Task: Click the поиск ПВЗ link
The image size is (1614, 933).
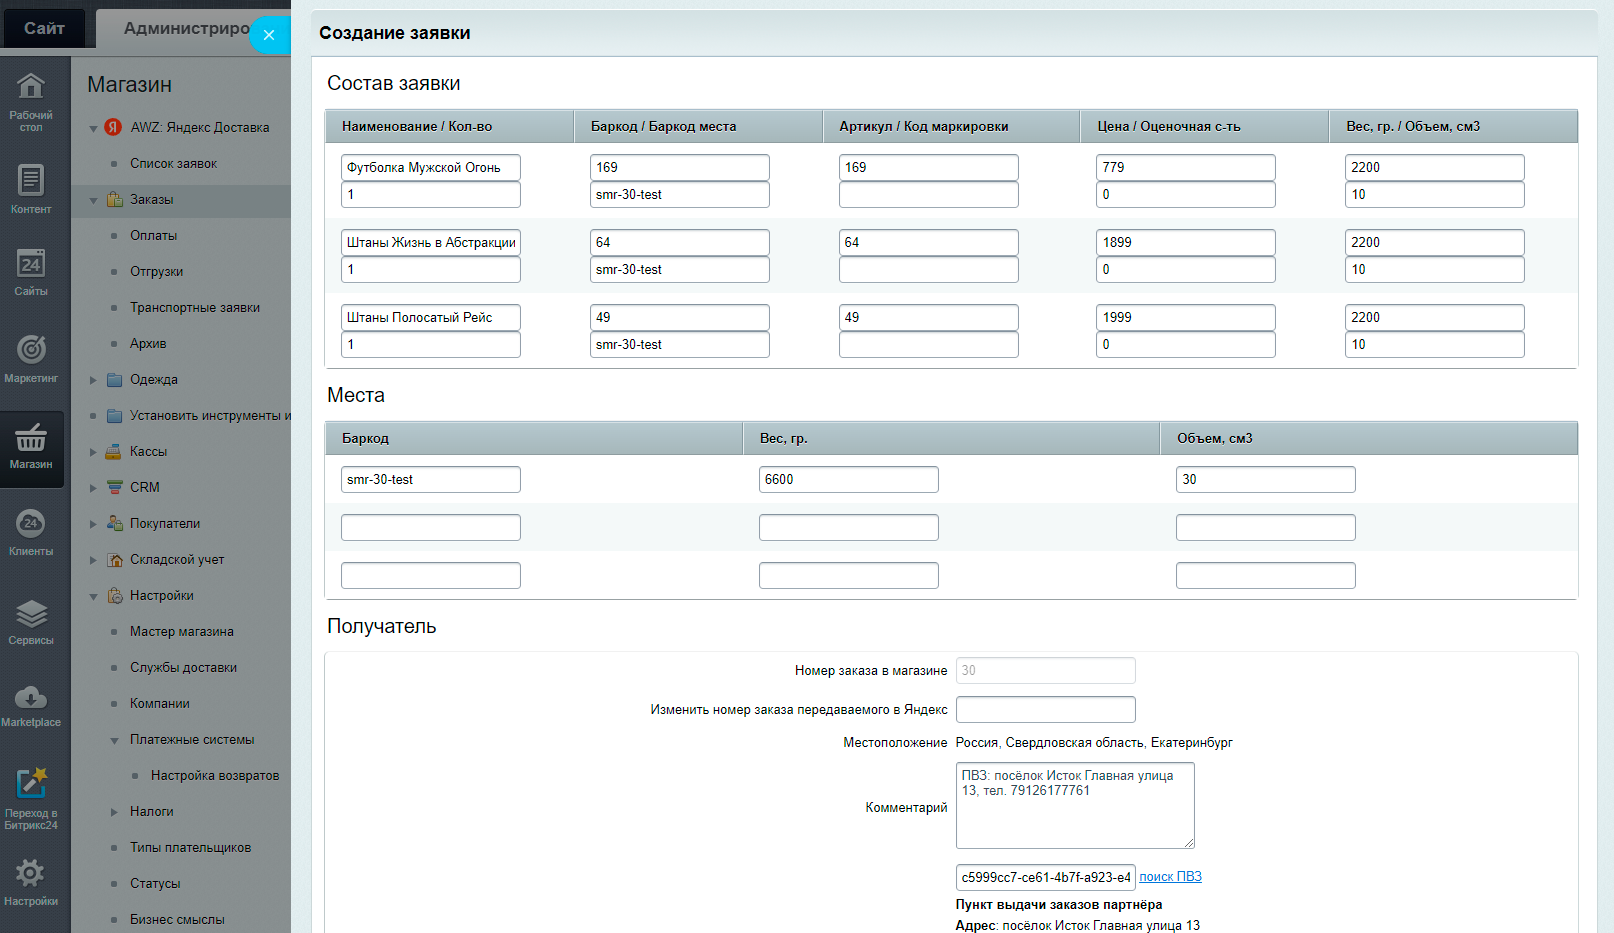Action: (1170, 877)
